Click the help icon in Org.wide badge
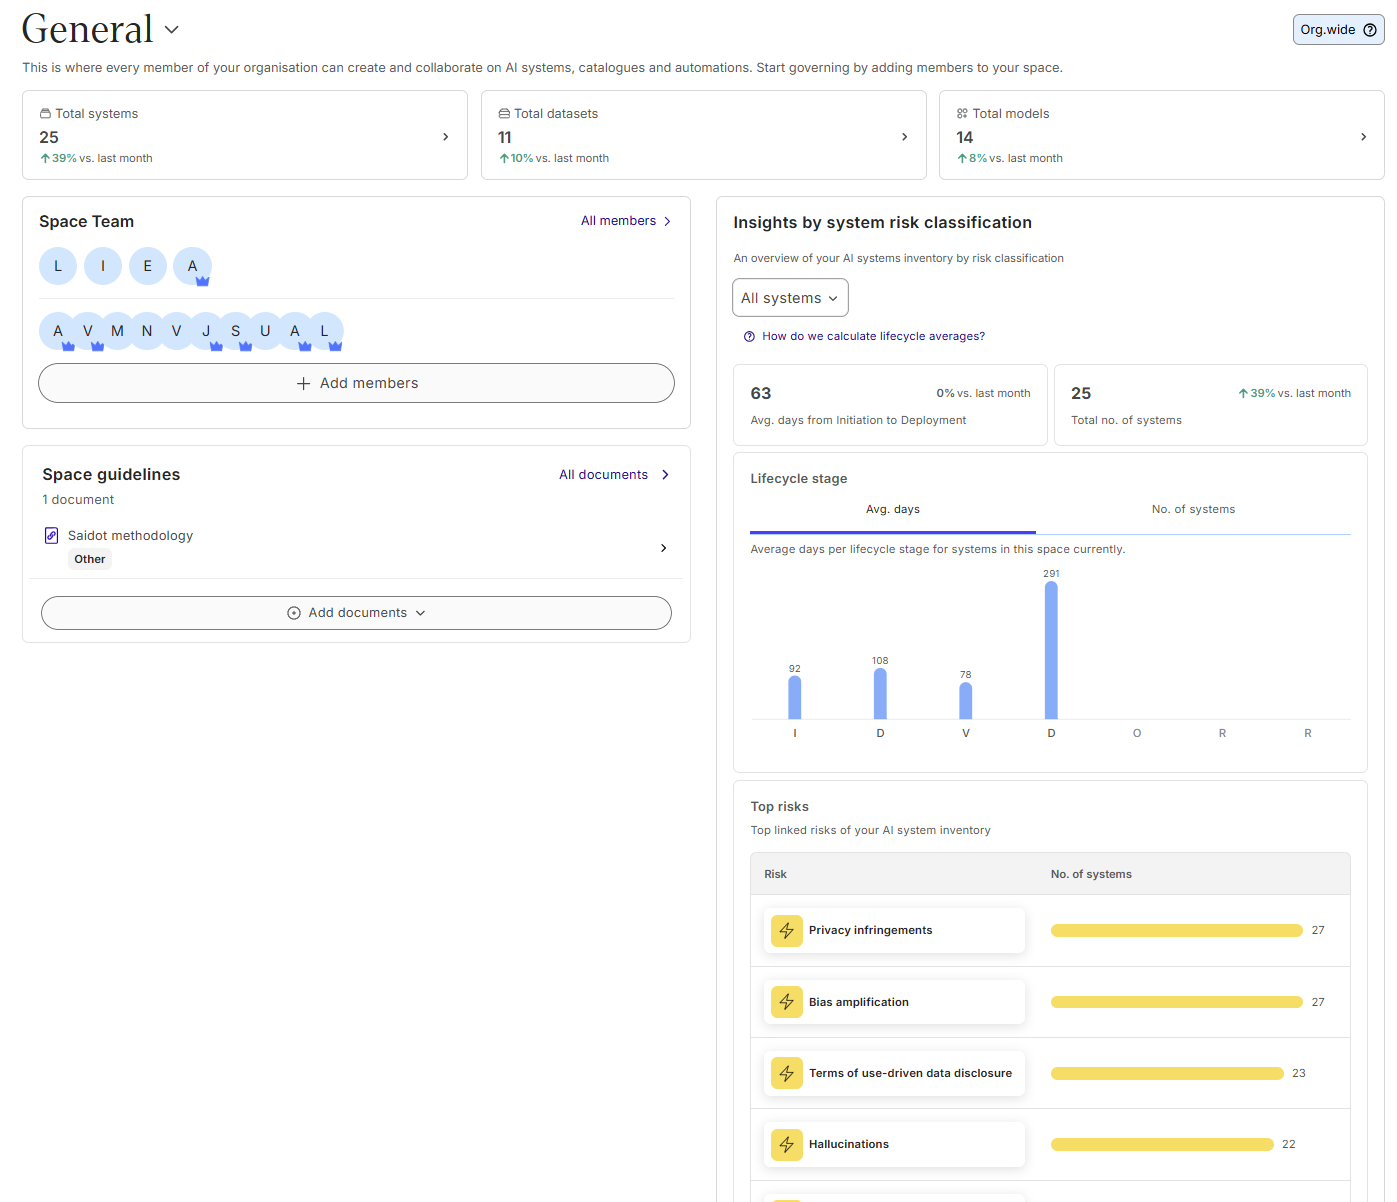1397x1202 pixels. [1370, 30]
